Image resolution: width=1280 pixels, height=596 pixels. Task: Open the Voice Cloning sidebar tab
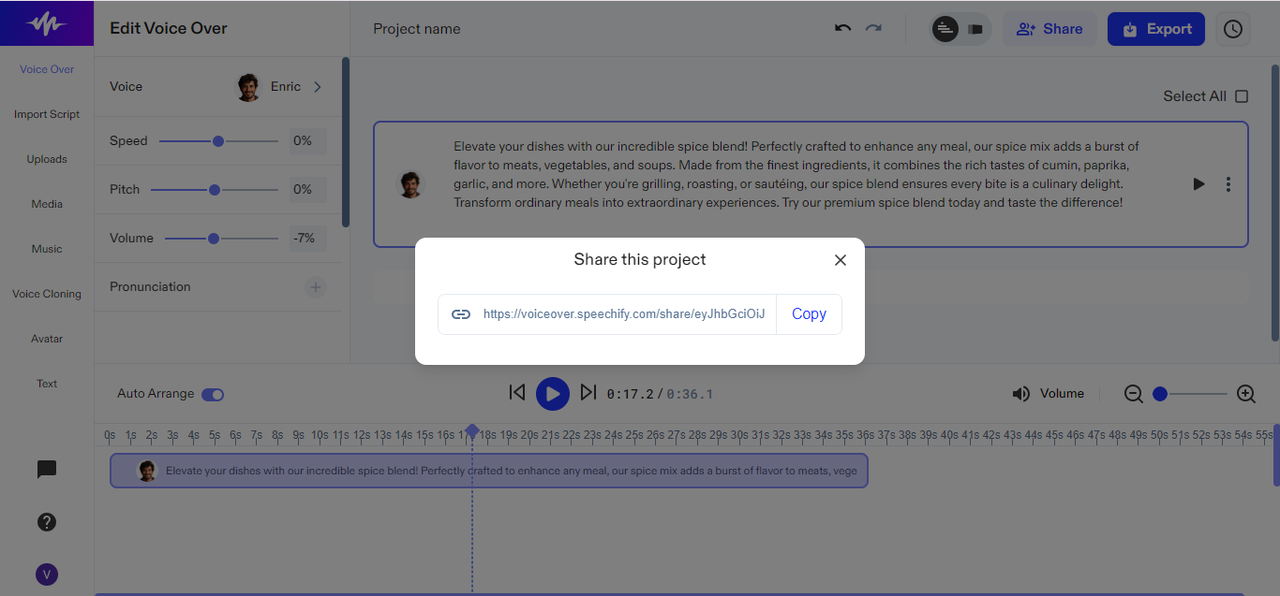click(47, 294)
